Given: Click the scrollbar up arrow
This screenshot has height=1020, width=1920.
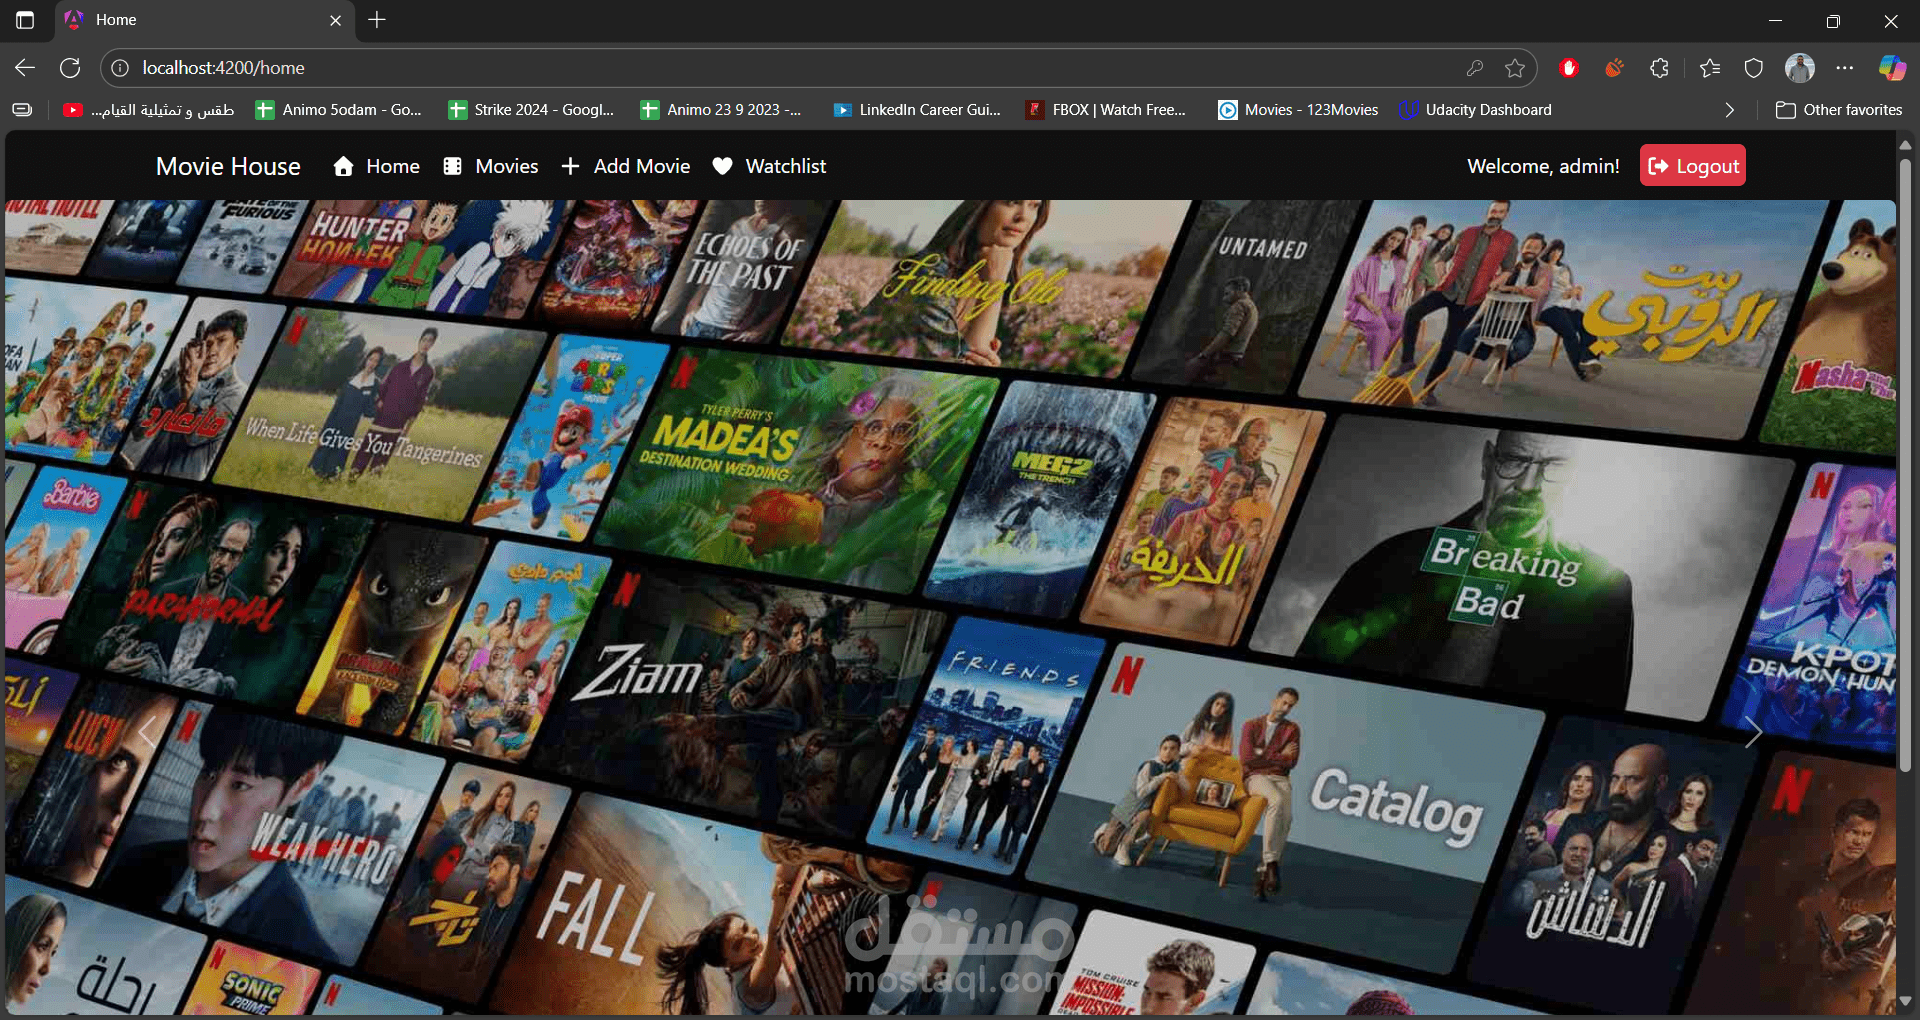Looking at the screenshot, I should click(1905, 146).
